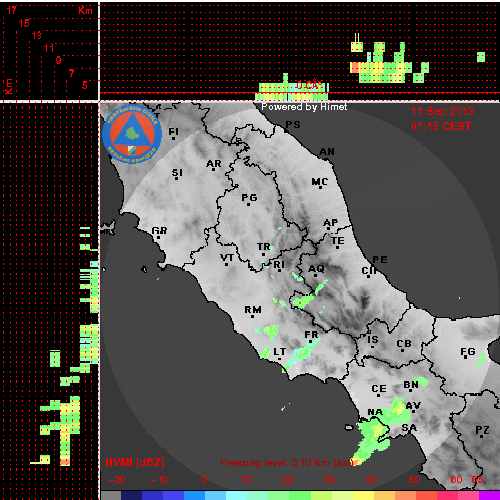Click the SI city label
This screenshot has width=500, height=500.
(177, 173)
